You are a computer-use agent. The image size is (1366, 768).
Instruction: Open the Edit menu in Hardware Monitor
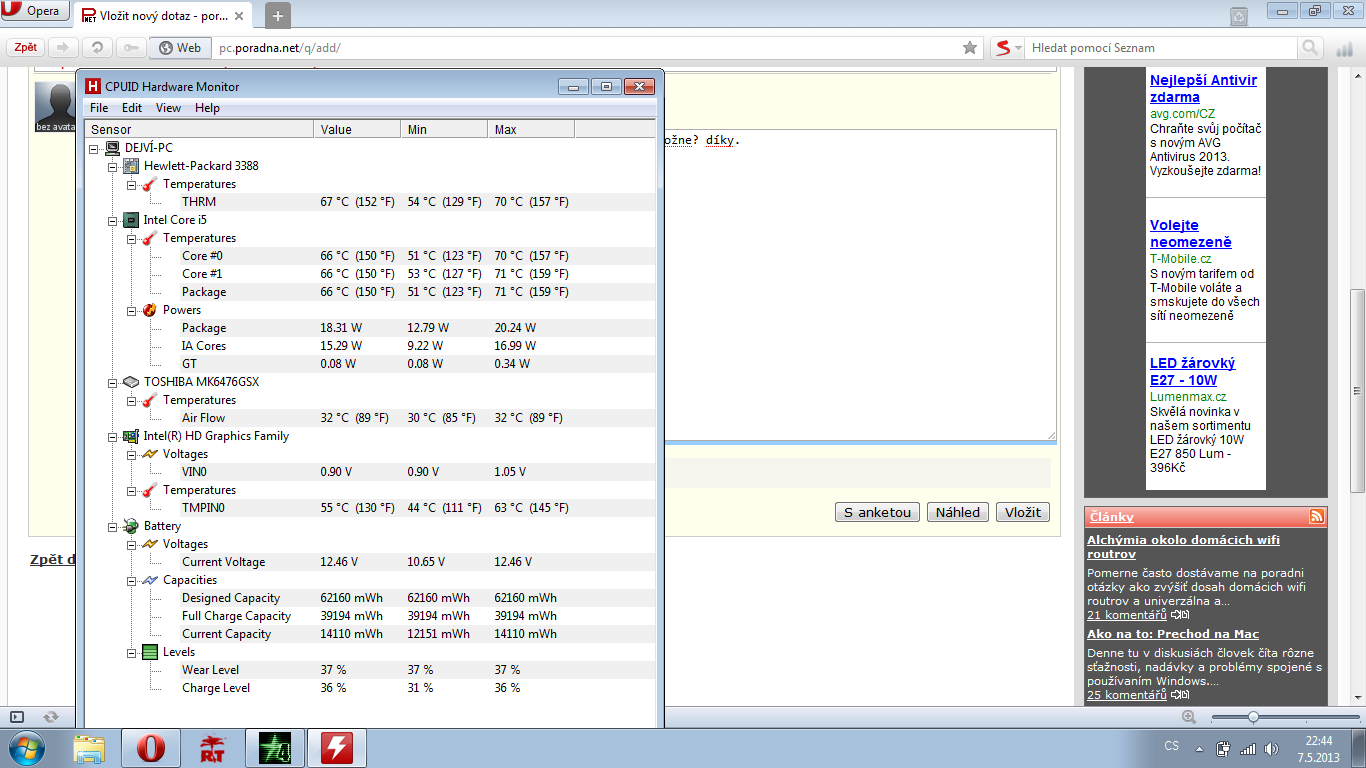132,108
